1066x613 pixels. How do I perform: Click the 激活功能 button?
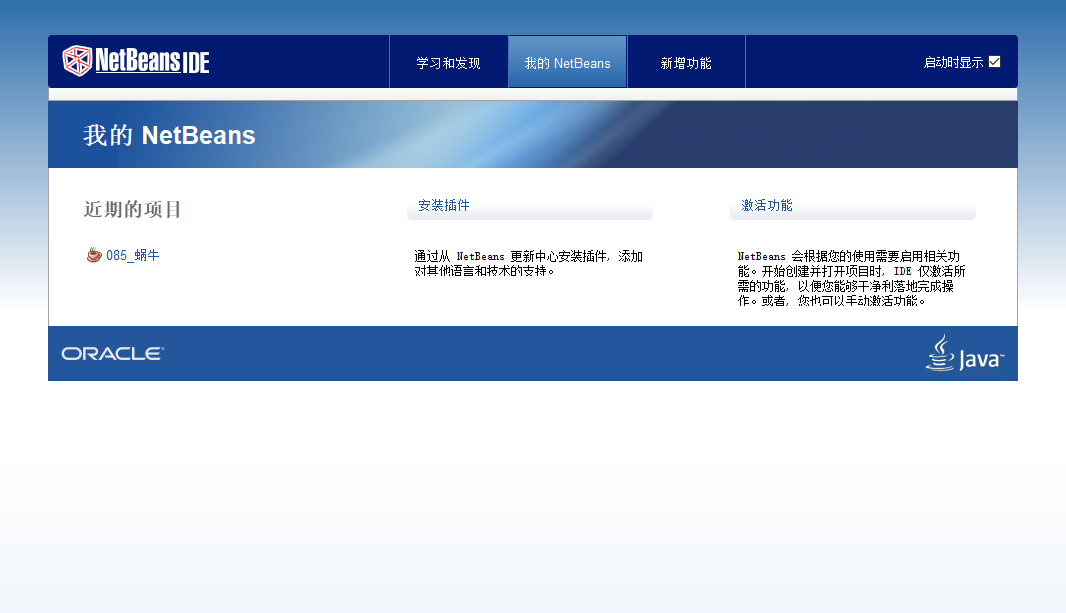pos(853,206)
